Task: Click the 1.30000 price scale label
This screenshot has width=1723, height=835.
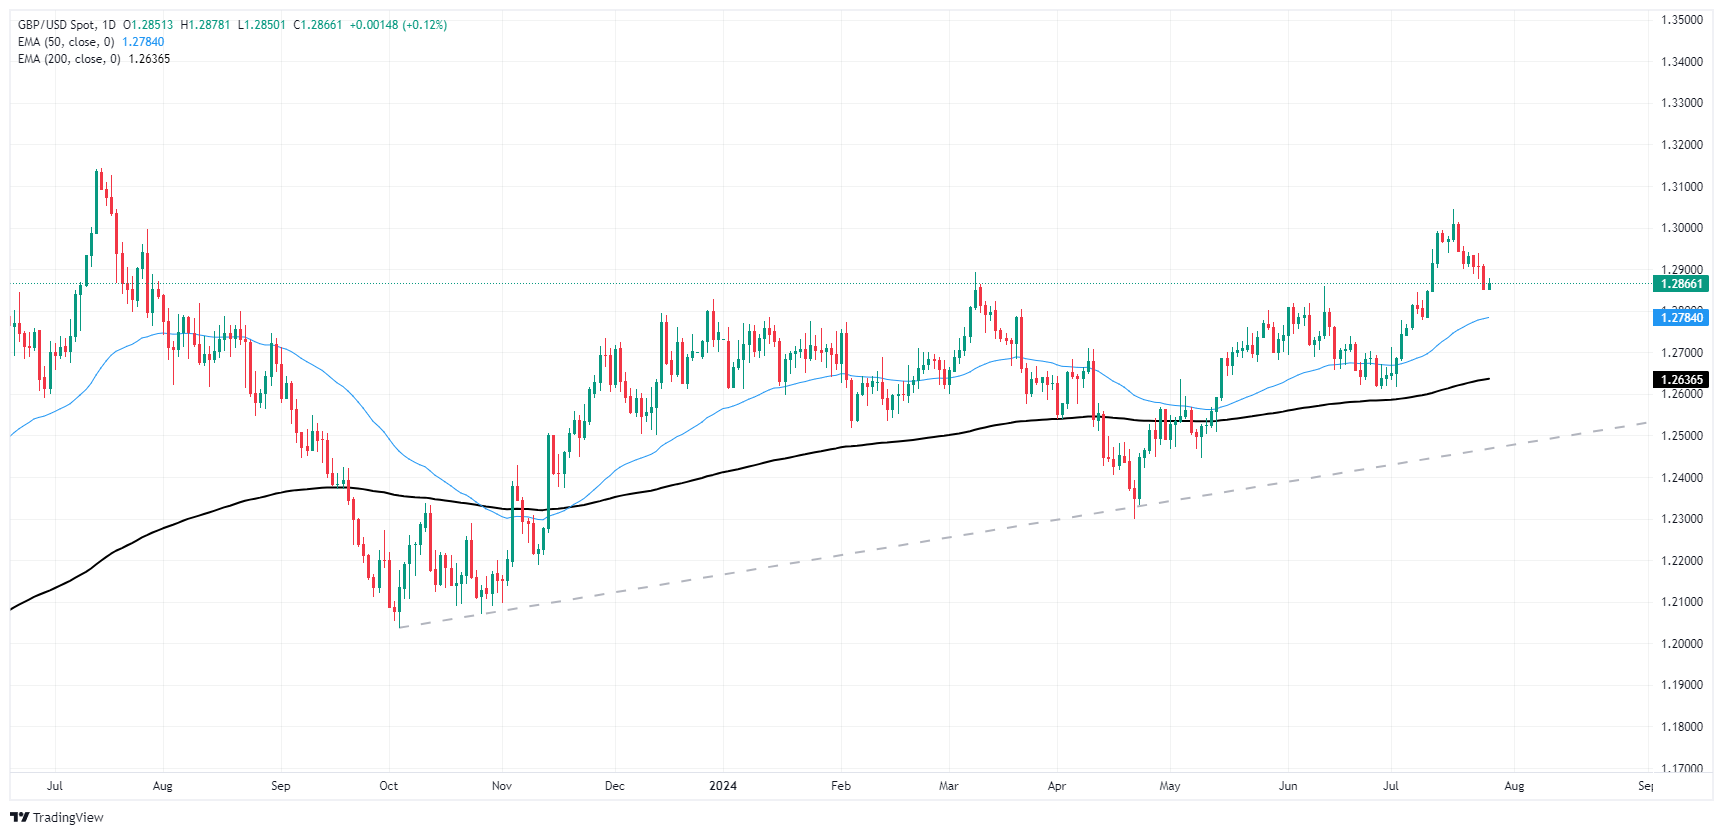Action: click(1681, 228)
